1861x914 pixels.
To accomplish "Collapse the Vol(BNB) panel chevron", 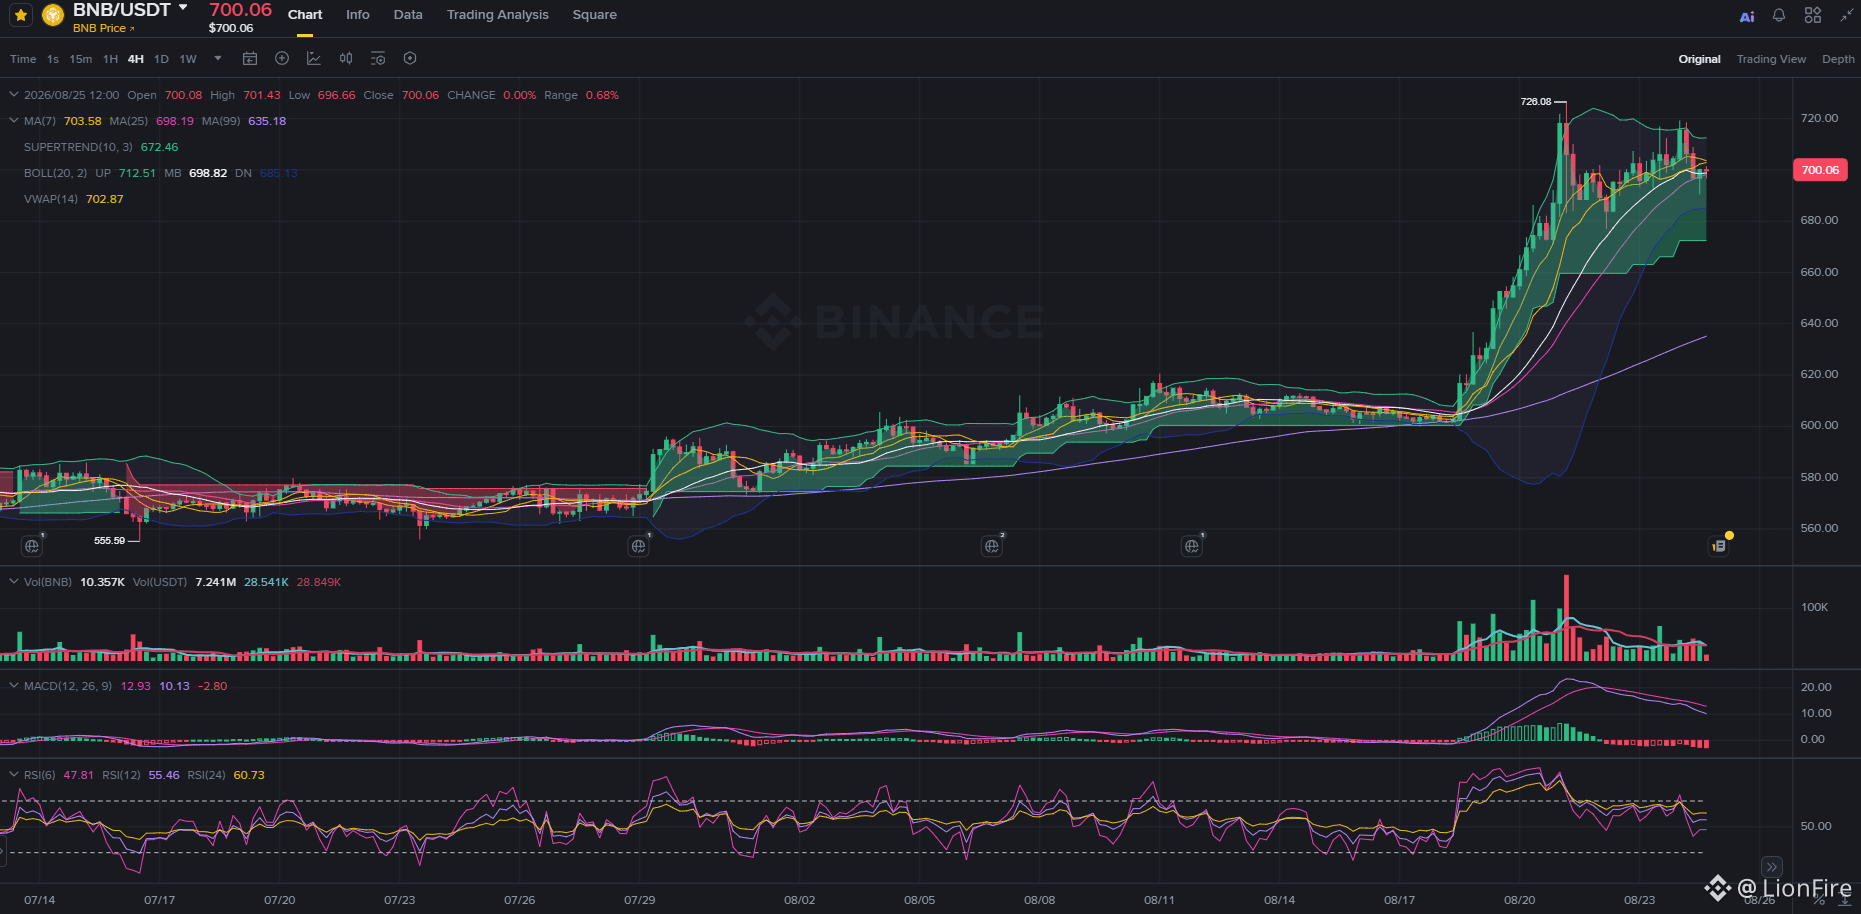I will [x=14, y=582].
